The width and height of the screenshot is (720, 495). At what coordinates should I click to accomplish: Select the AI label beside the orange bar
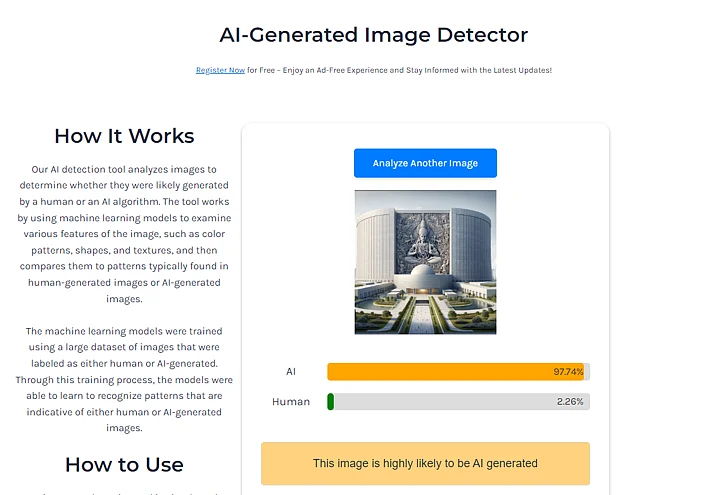[291, 372]
